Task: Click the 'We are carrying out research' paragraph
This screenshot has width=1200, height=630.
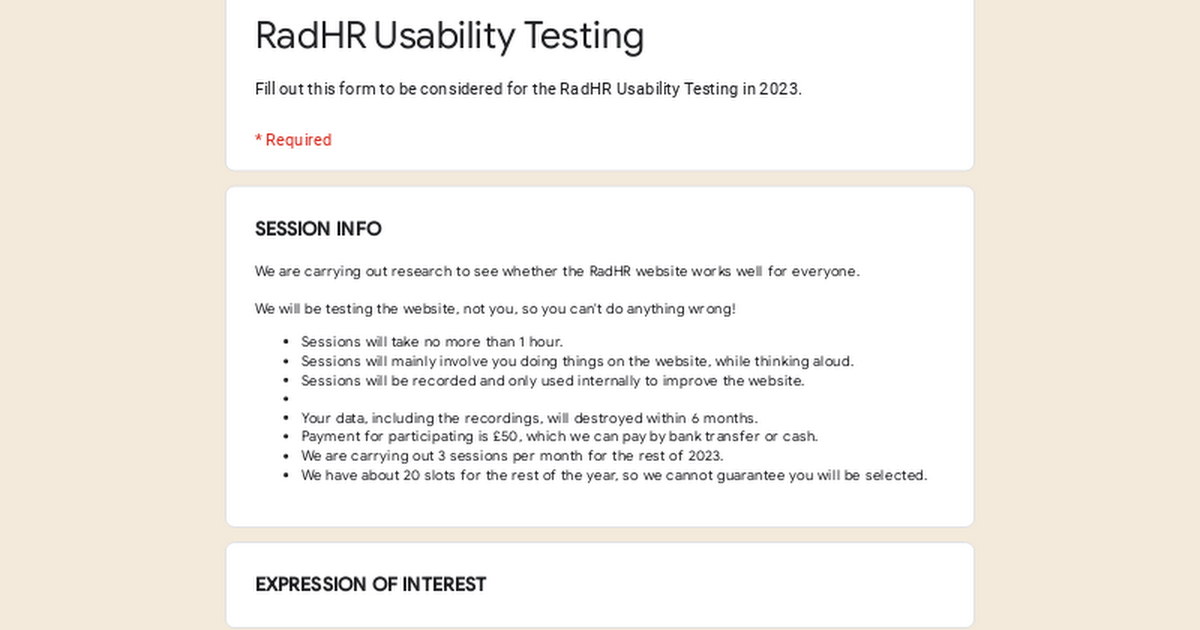Action: click(x=557, y=271)
